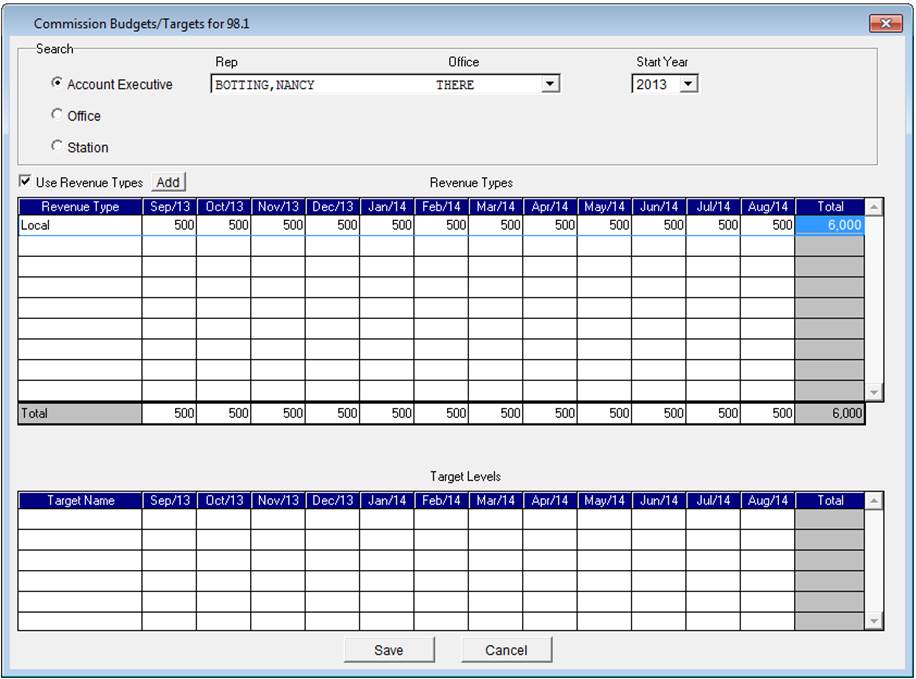Close the Commission Budgets/Targets window

pyautogui.click(x=885, y=23)
